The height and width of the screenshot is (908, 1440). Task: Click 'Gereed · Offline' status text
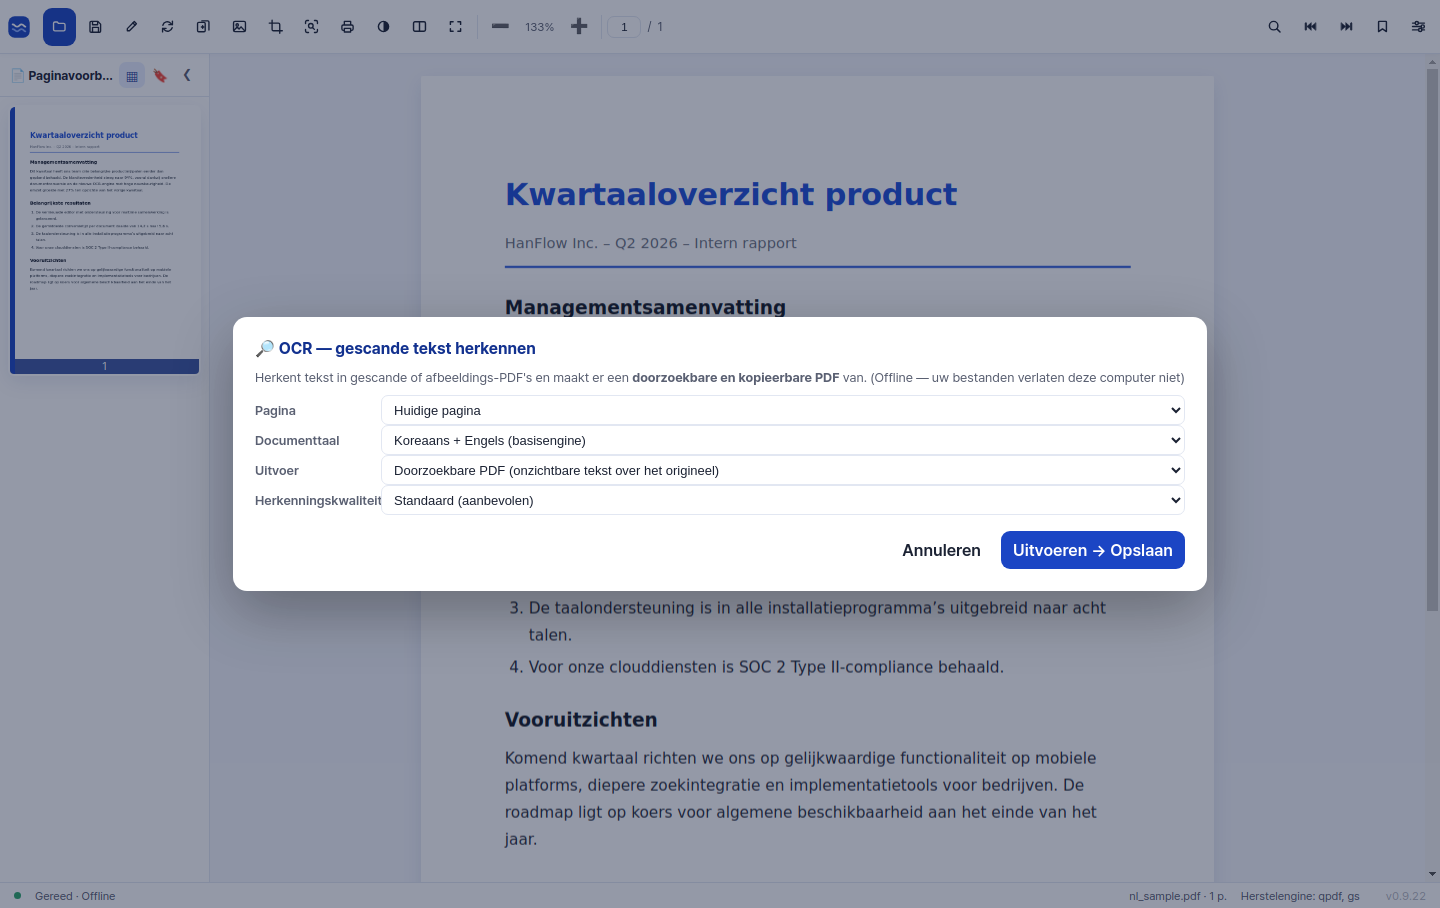tap(75, 896)
